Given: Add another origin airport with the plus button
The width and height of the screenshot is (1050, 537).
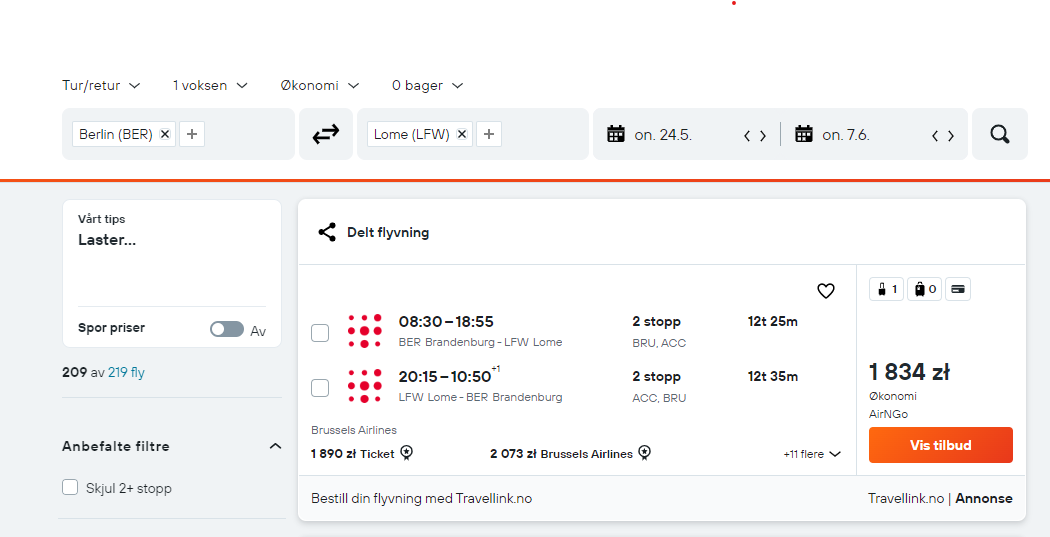Looking at the screenshot, I should click(192, 134).
